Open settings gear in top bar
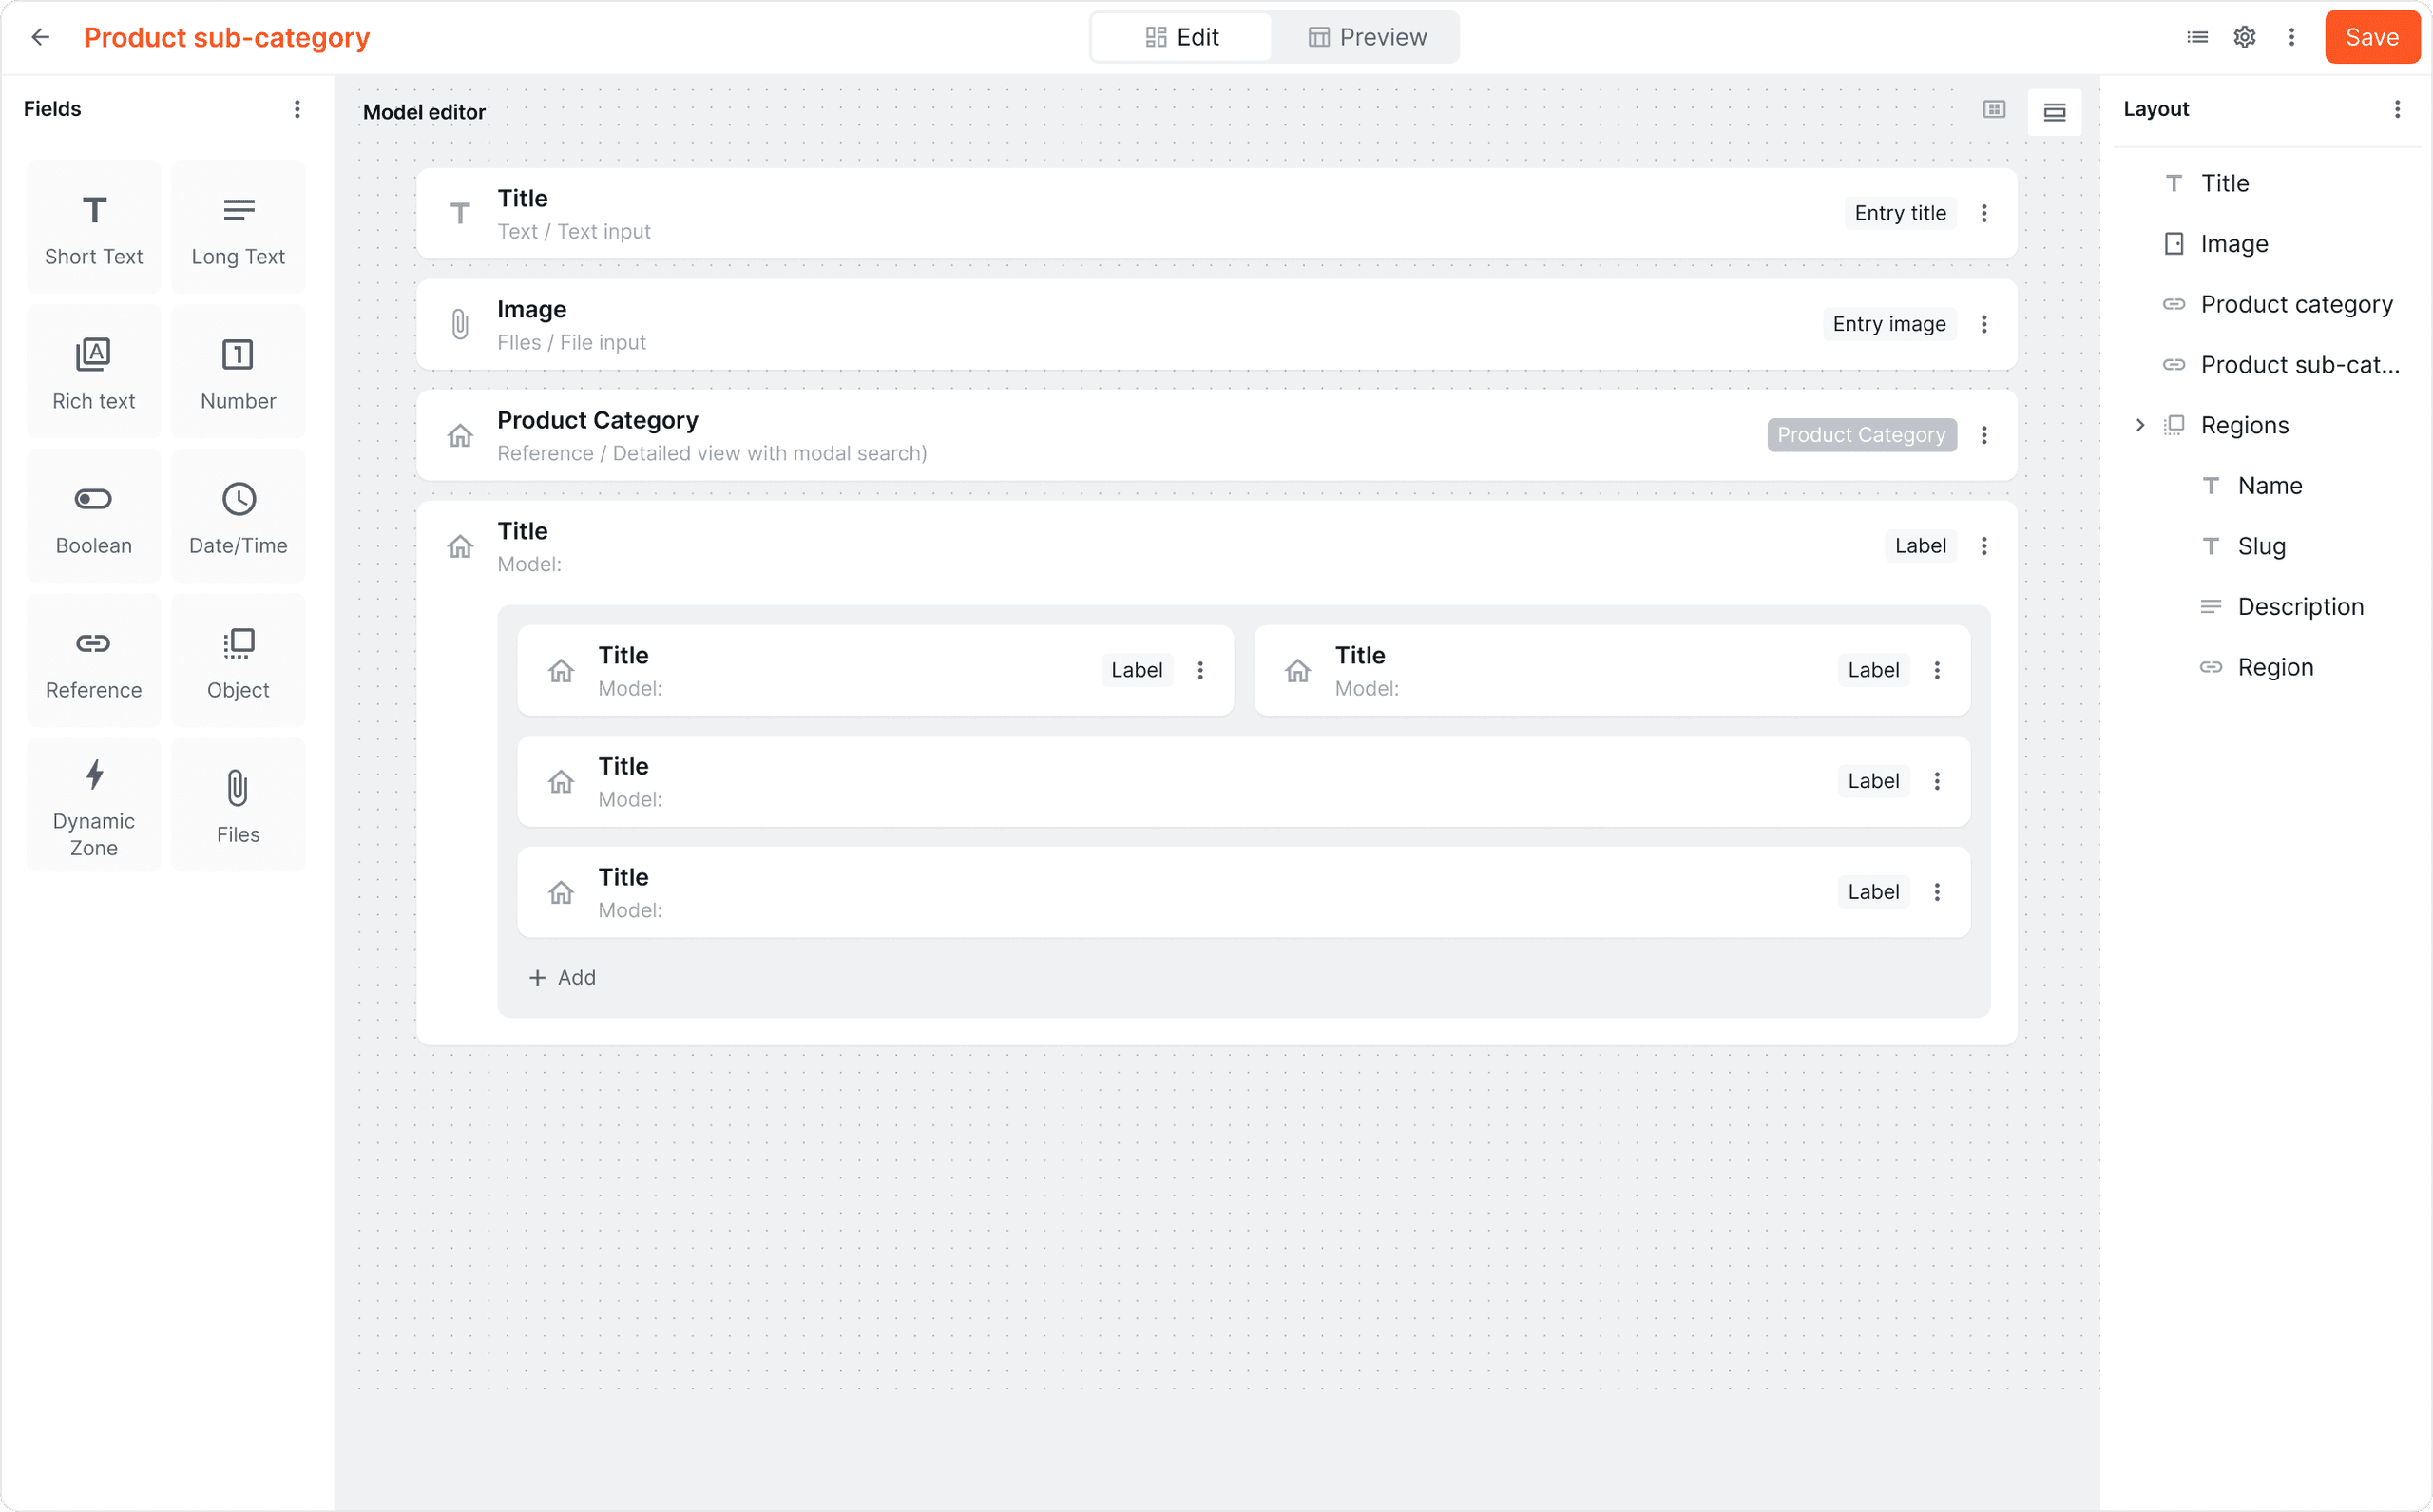The image size is (2433, 1512). pyautogui.click(x=2244, y=37)
